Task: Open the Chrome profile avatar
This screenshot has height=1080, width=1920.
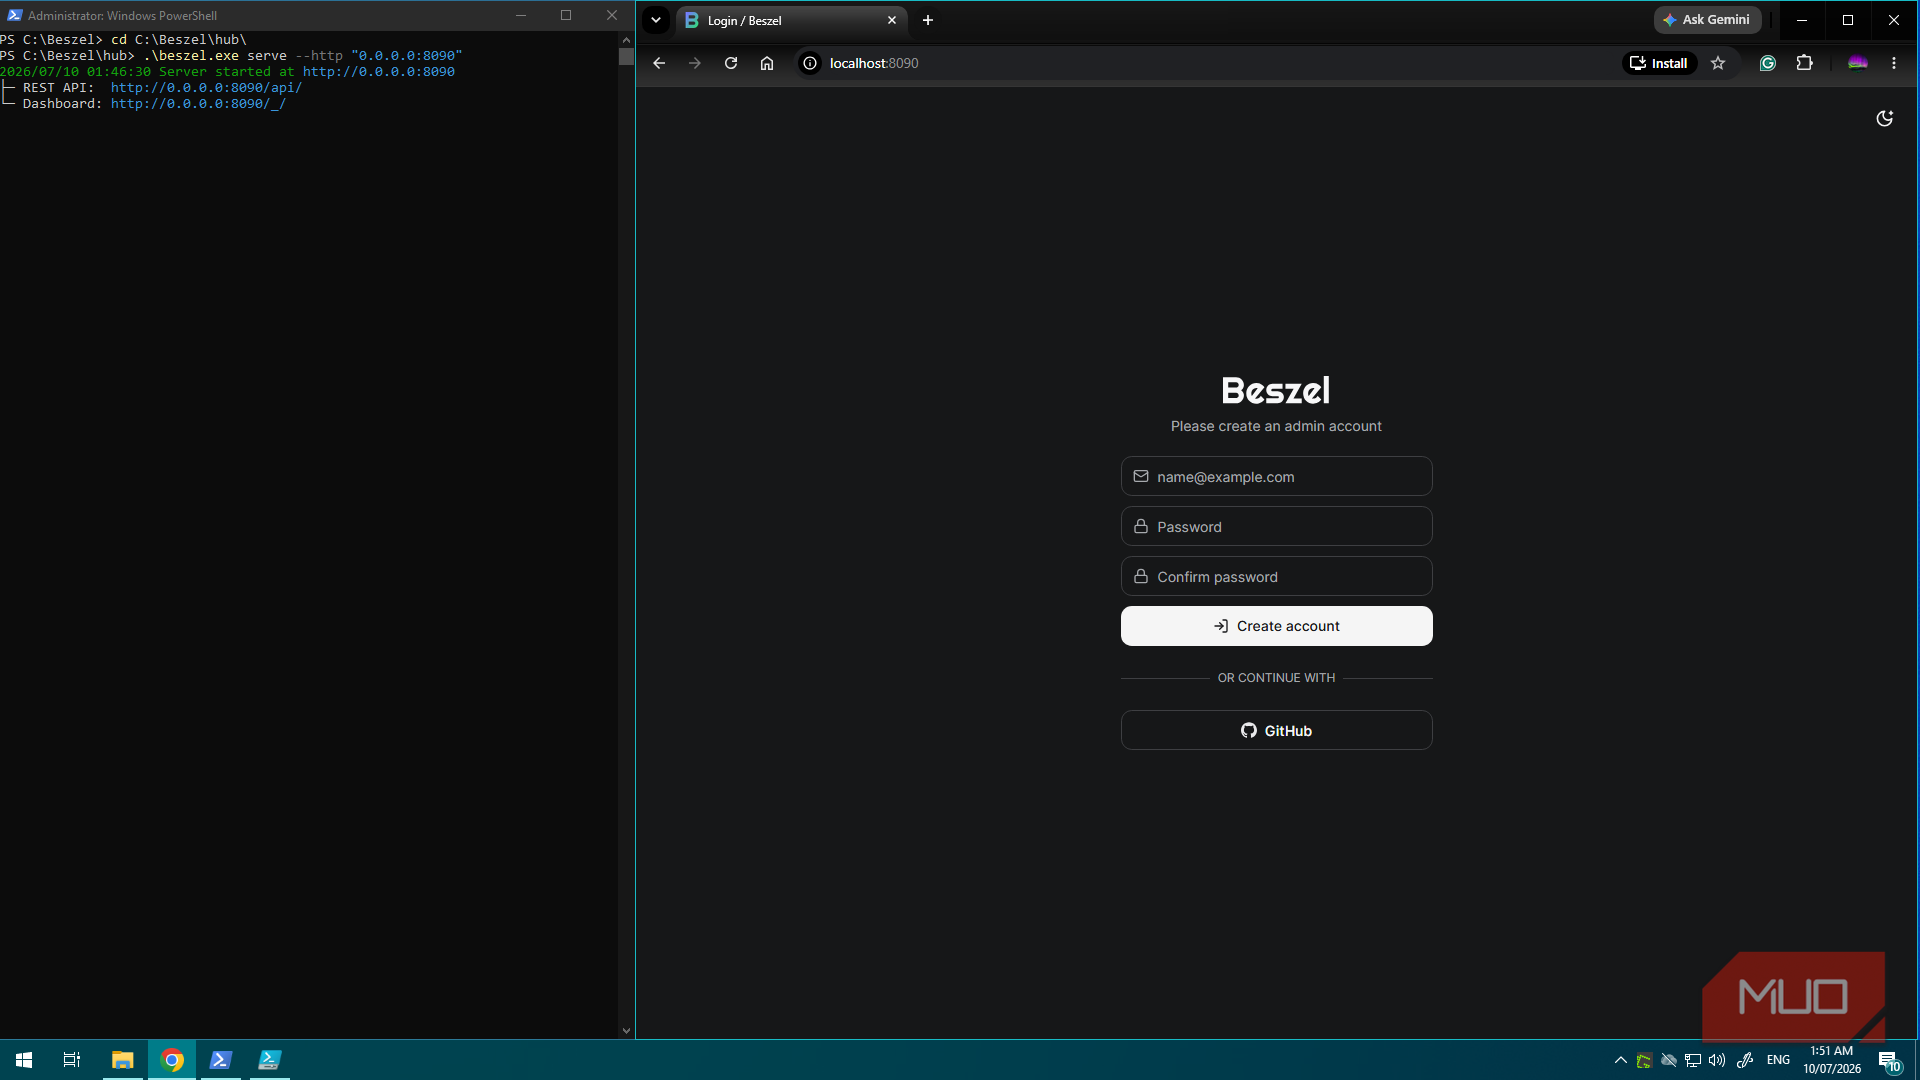Action: click(x=1858, y=63)
